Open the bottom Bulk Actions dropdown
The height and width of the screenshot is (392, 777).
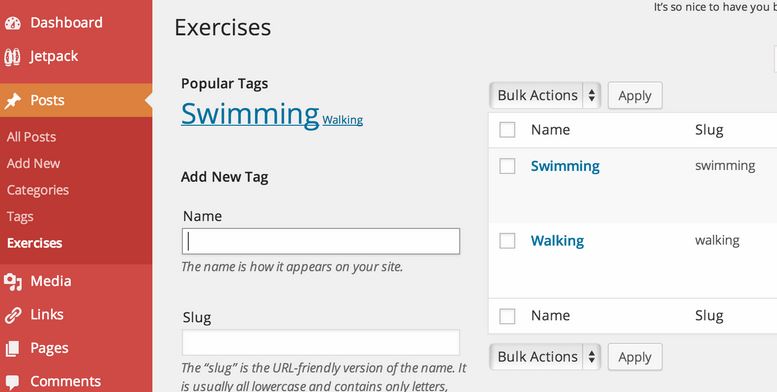point(545,357)
